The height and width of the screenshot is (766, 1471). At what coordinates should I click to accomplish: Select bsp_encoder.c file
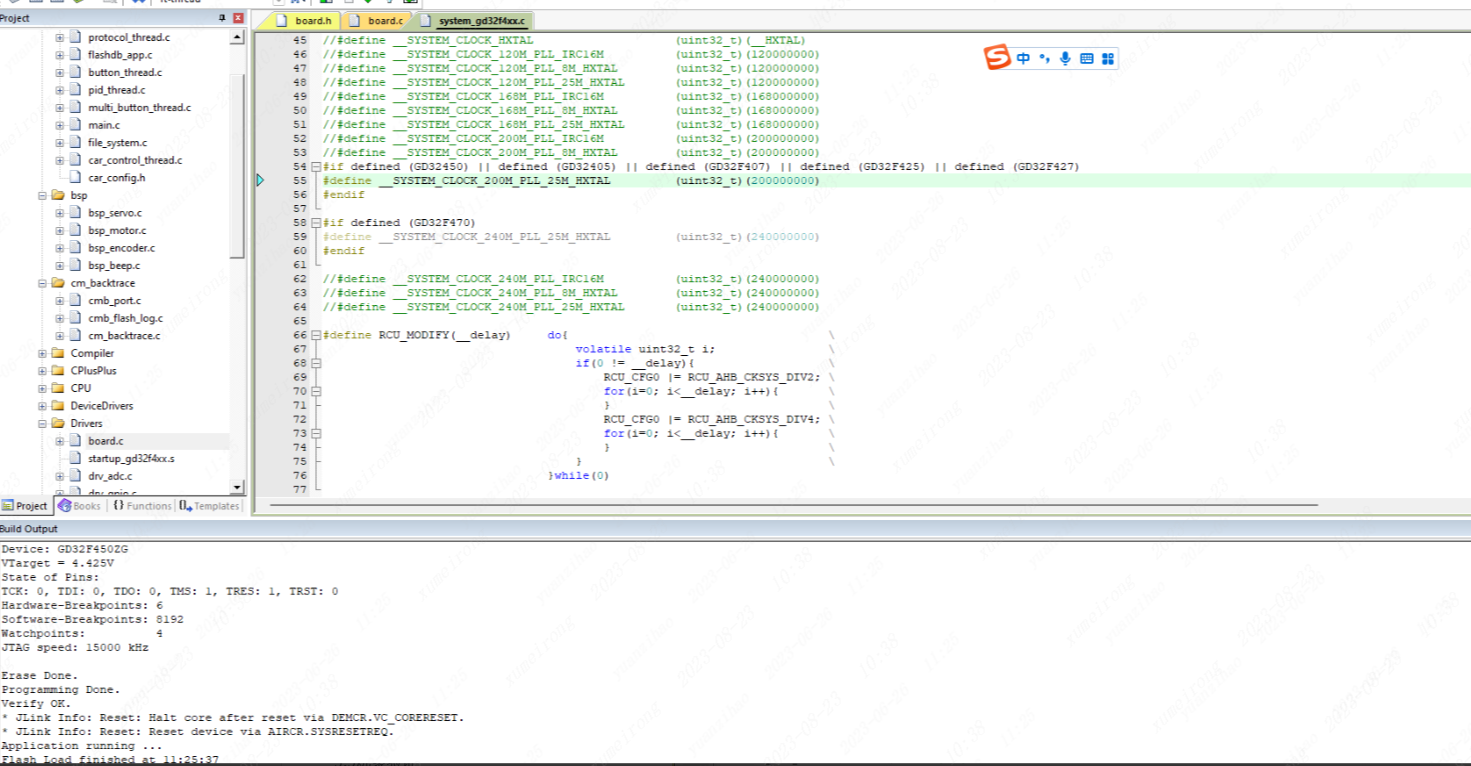click(121, 248)
